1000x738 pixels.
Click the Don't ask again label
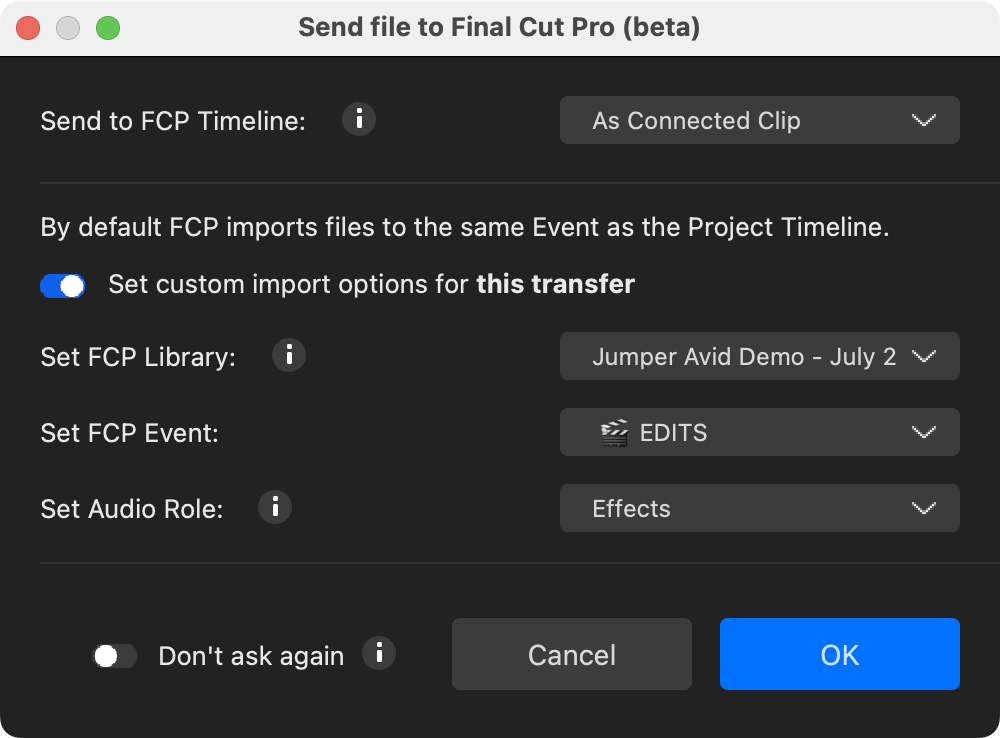coord(251,656)
